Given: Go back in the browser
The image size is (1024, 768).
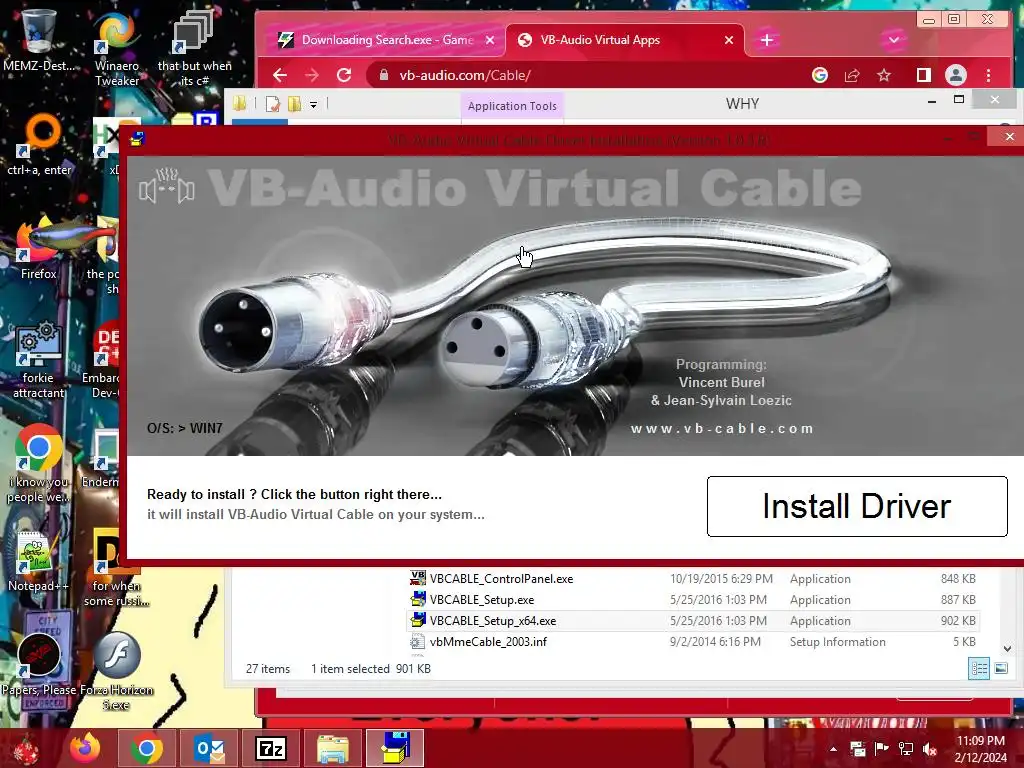Looking at the screenshot, I should point(280,75).
